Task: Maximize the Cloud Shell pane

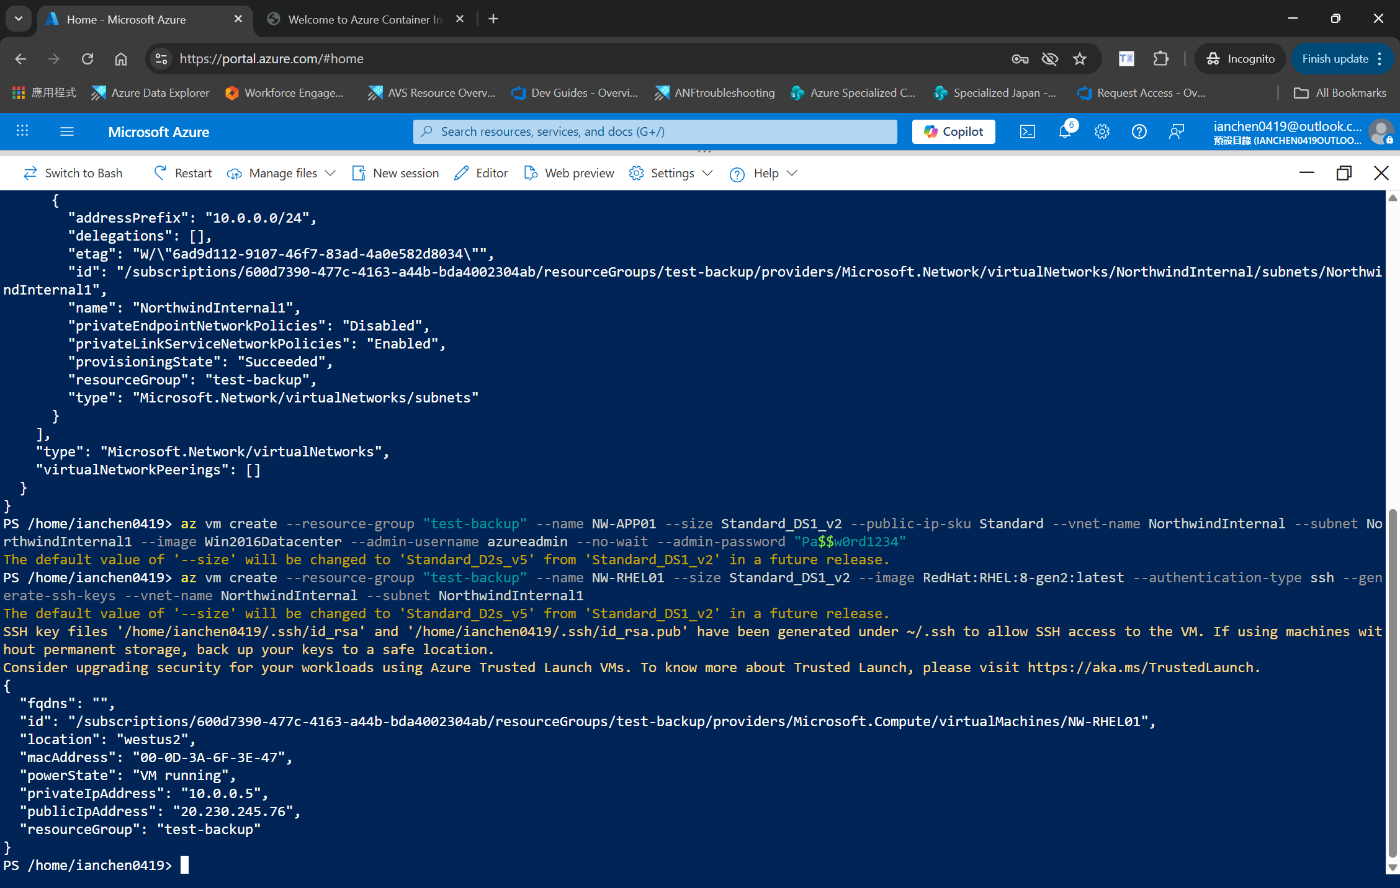Action: pos(1344,173)
